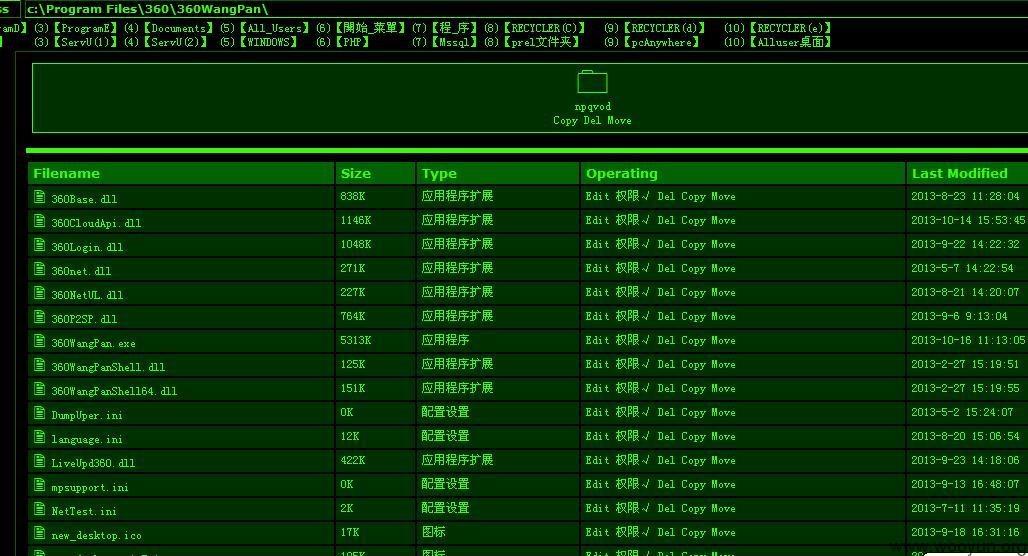Viewport: 1028px width, 556px height.
Task: Click file icon beside 360WangPanShell64.dll
Action: (40, 389)
